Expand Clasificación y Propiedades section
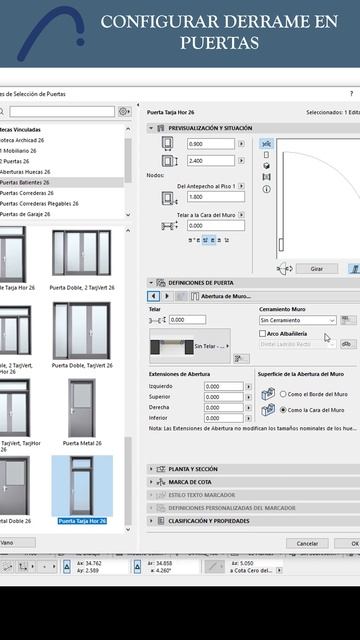The width and height of the screenshot is (360, 640). 151,521
